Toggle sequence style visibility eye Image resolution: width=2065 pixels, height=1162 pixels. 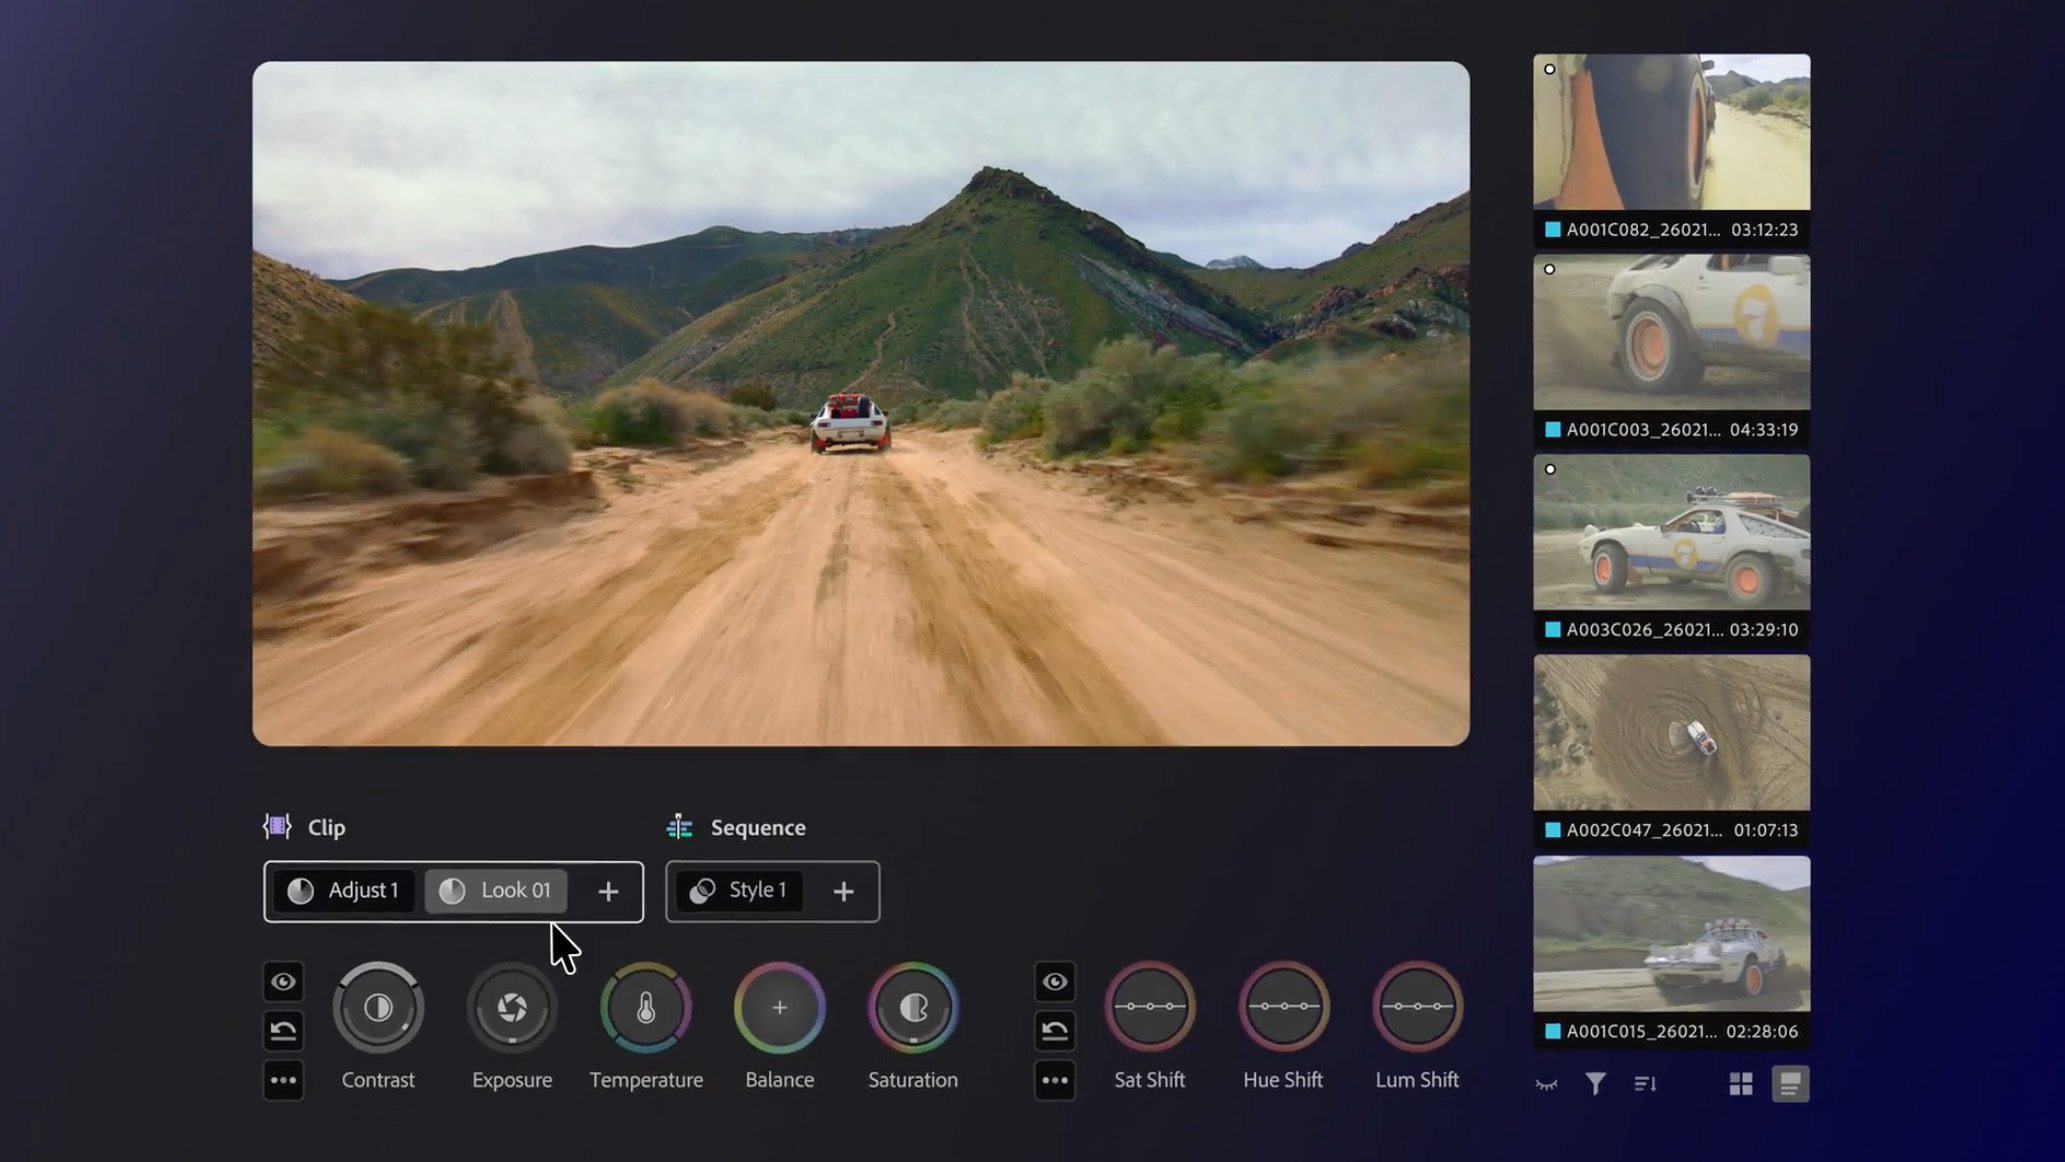[x=1054, y=981]
